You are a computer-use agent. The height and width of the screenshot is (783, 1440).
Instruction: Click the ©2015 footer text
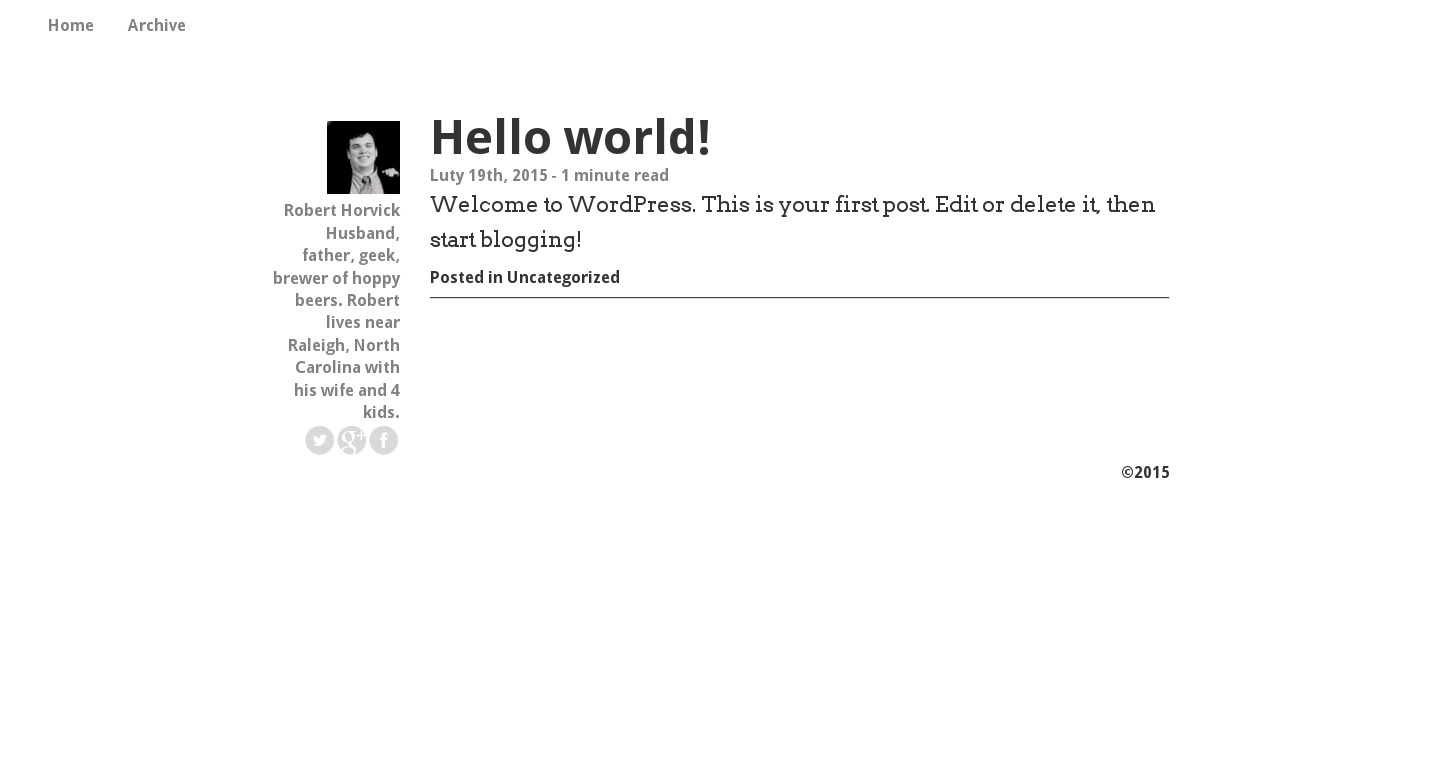point(1145,472)
